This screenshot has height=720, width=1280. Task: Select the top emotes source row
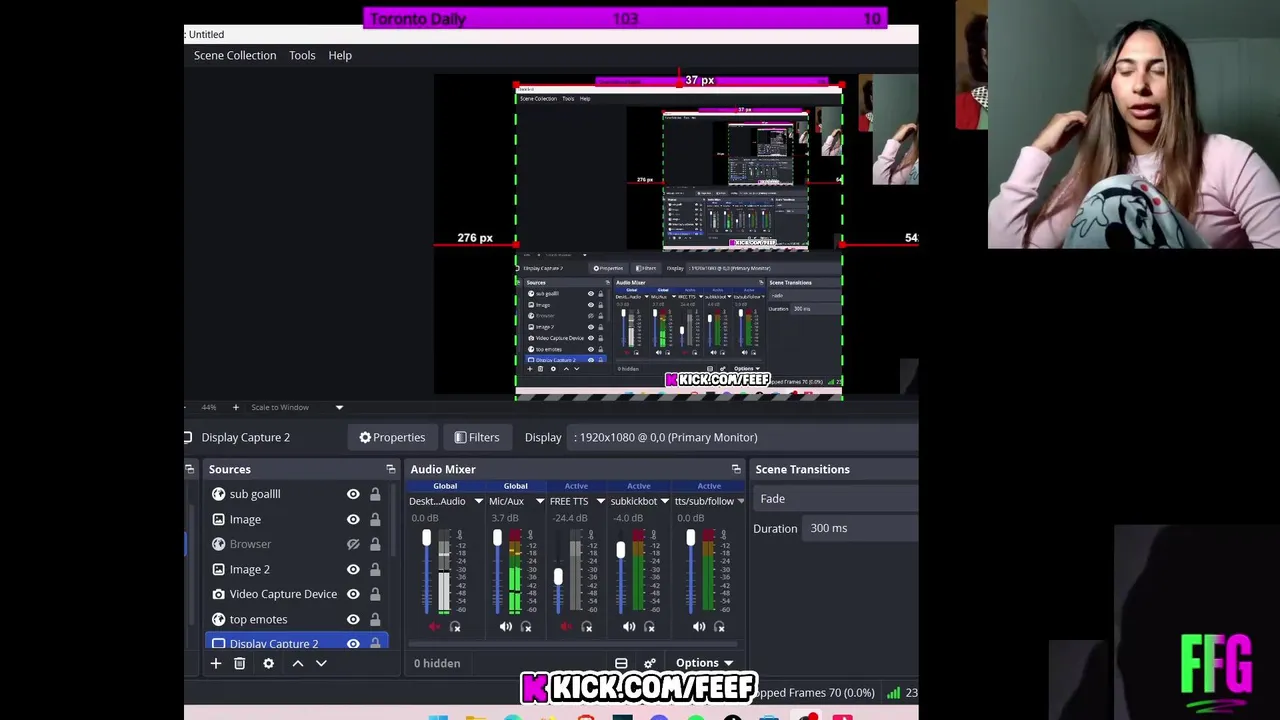[296, 619]
